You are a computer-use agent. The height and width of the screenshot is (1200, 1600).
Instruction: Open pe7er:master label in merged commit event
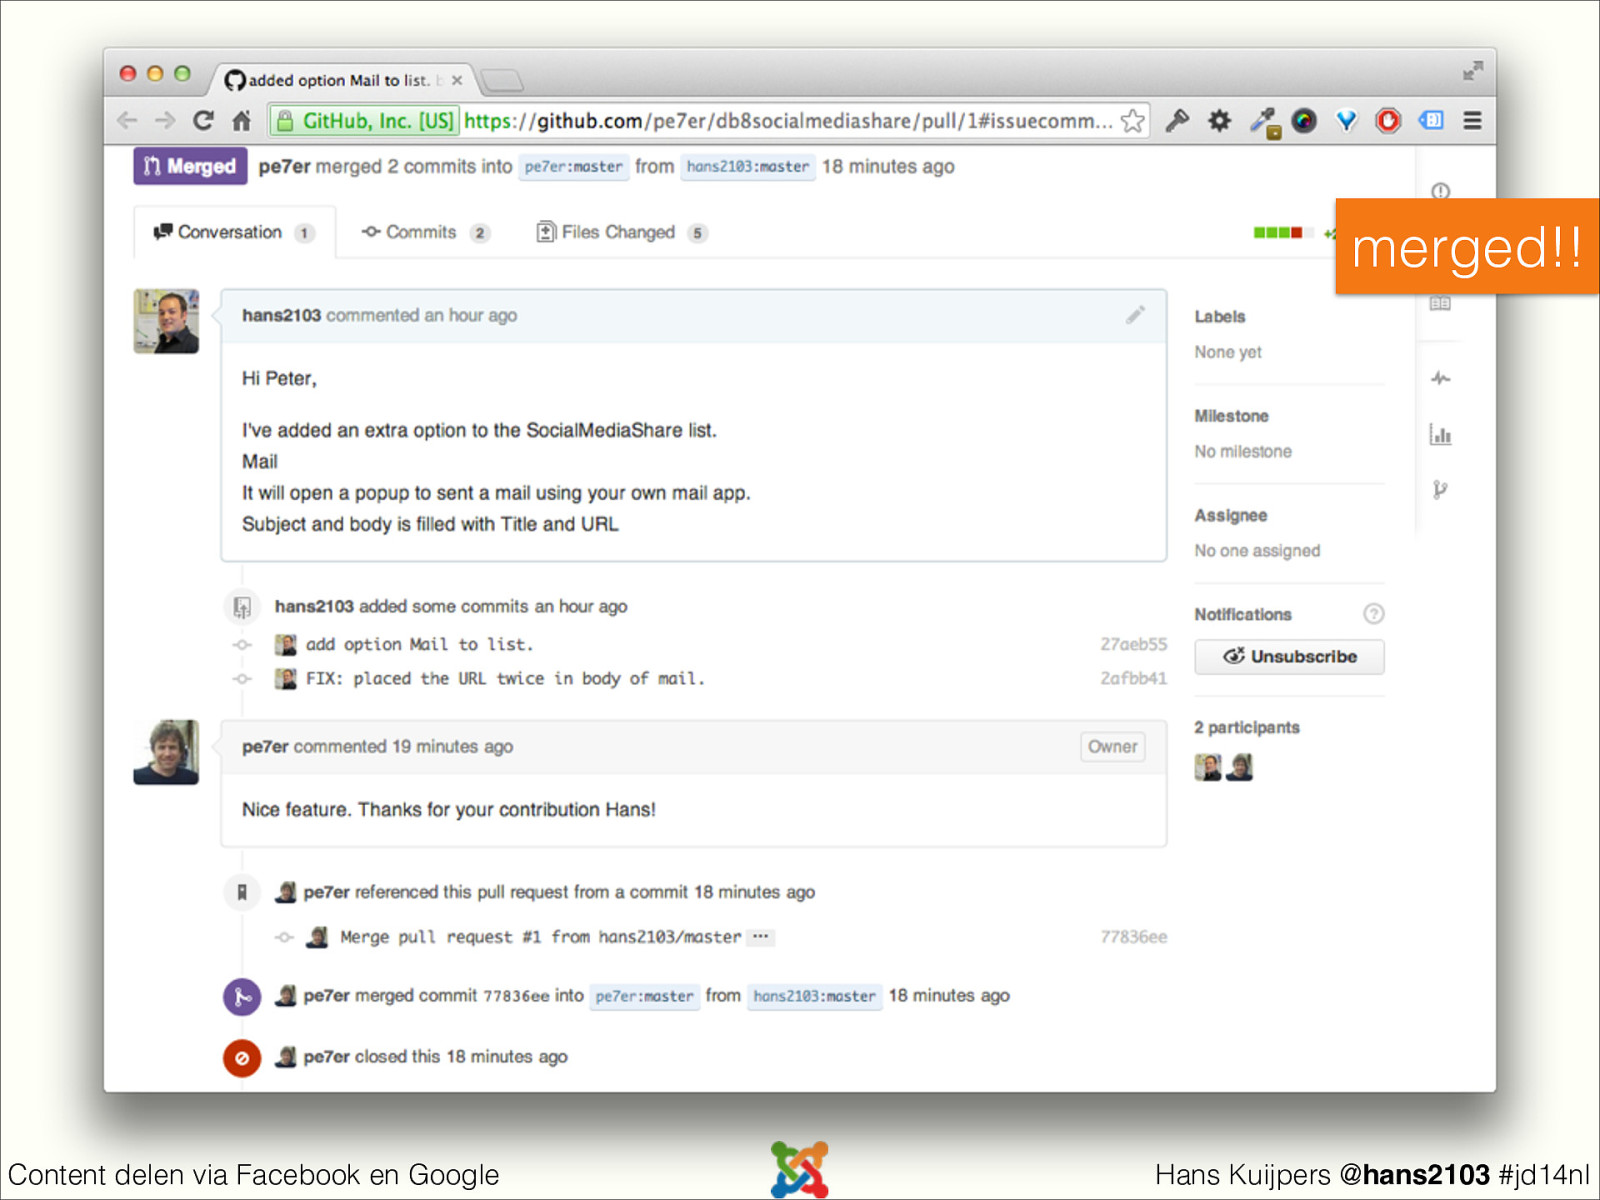point(644,996)
